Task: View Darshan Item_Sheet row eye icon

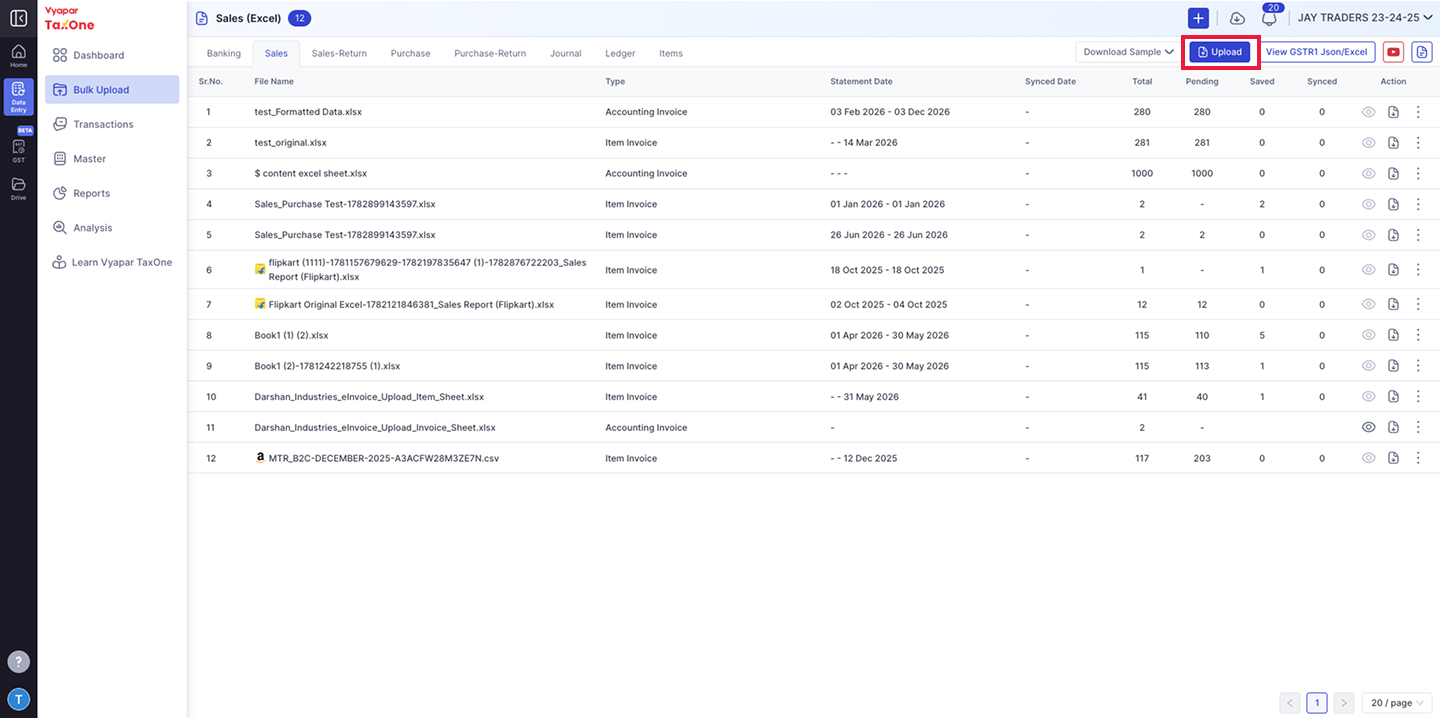Action: [1368, 397]
